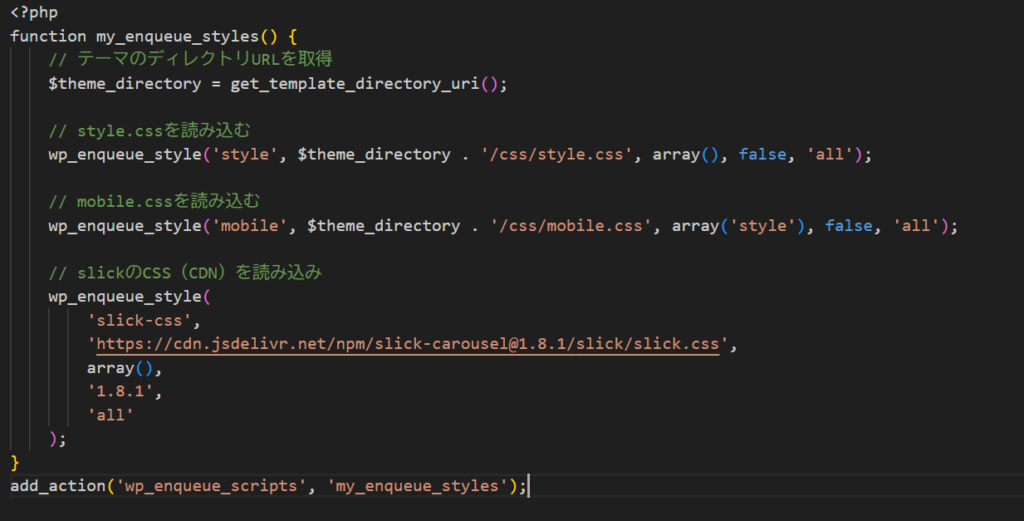The image size is (1024, 521).
Task: Click the function's closing curly brace
Action: click(x=15, y=463)
